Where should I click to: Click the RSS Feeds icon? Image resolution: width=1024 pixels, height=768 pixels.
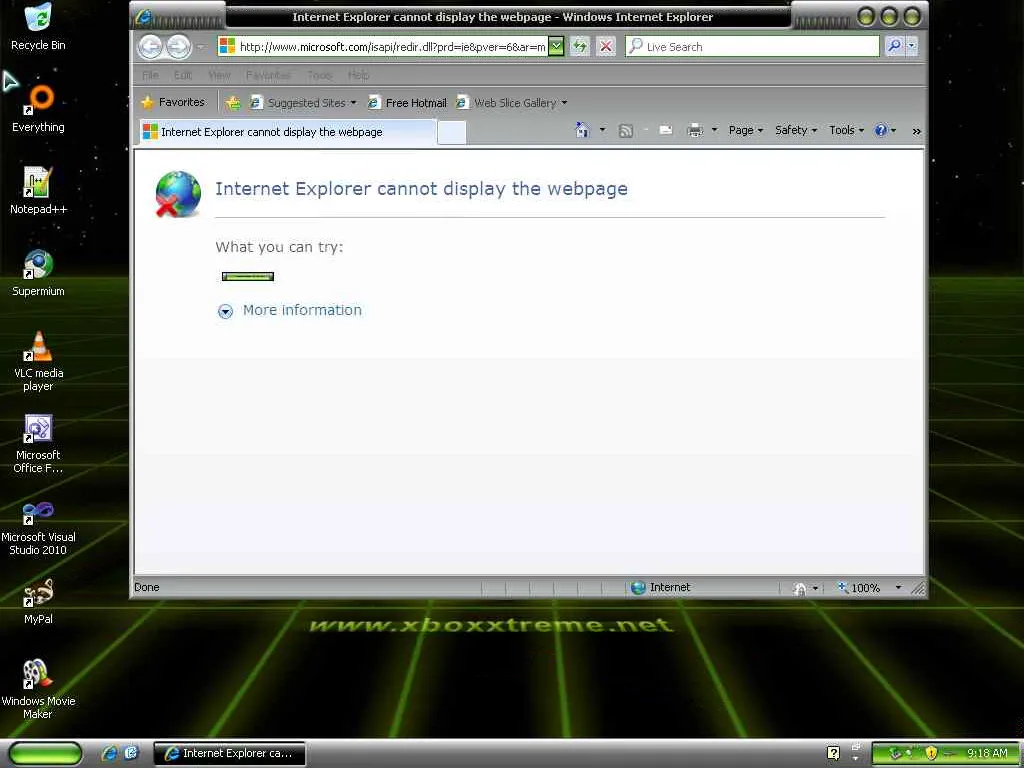626,131
